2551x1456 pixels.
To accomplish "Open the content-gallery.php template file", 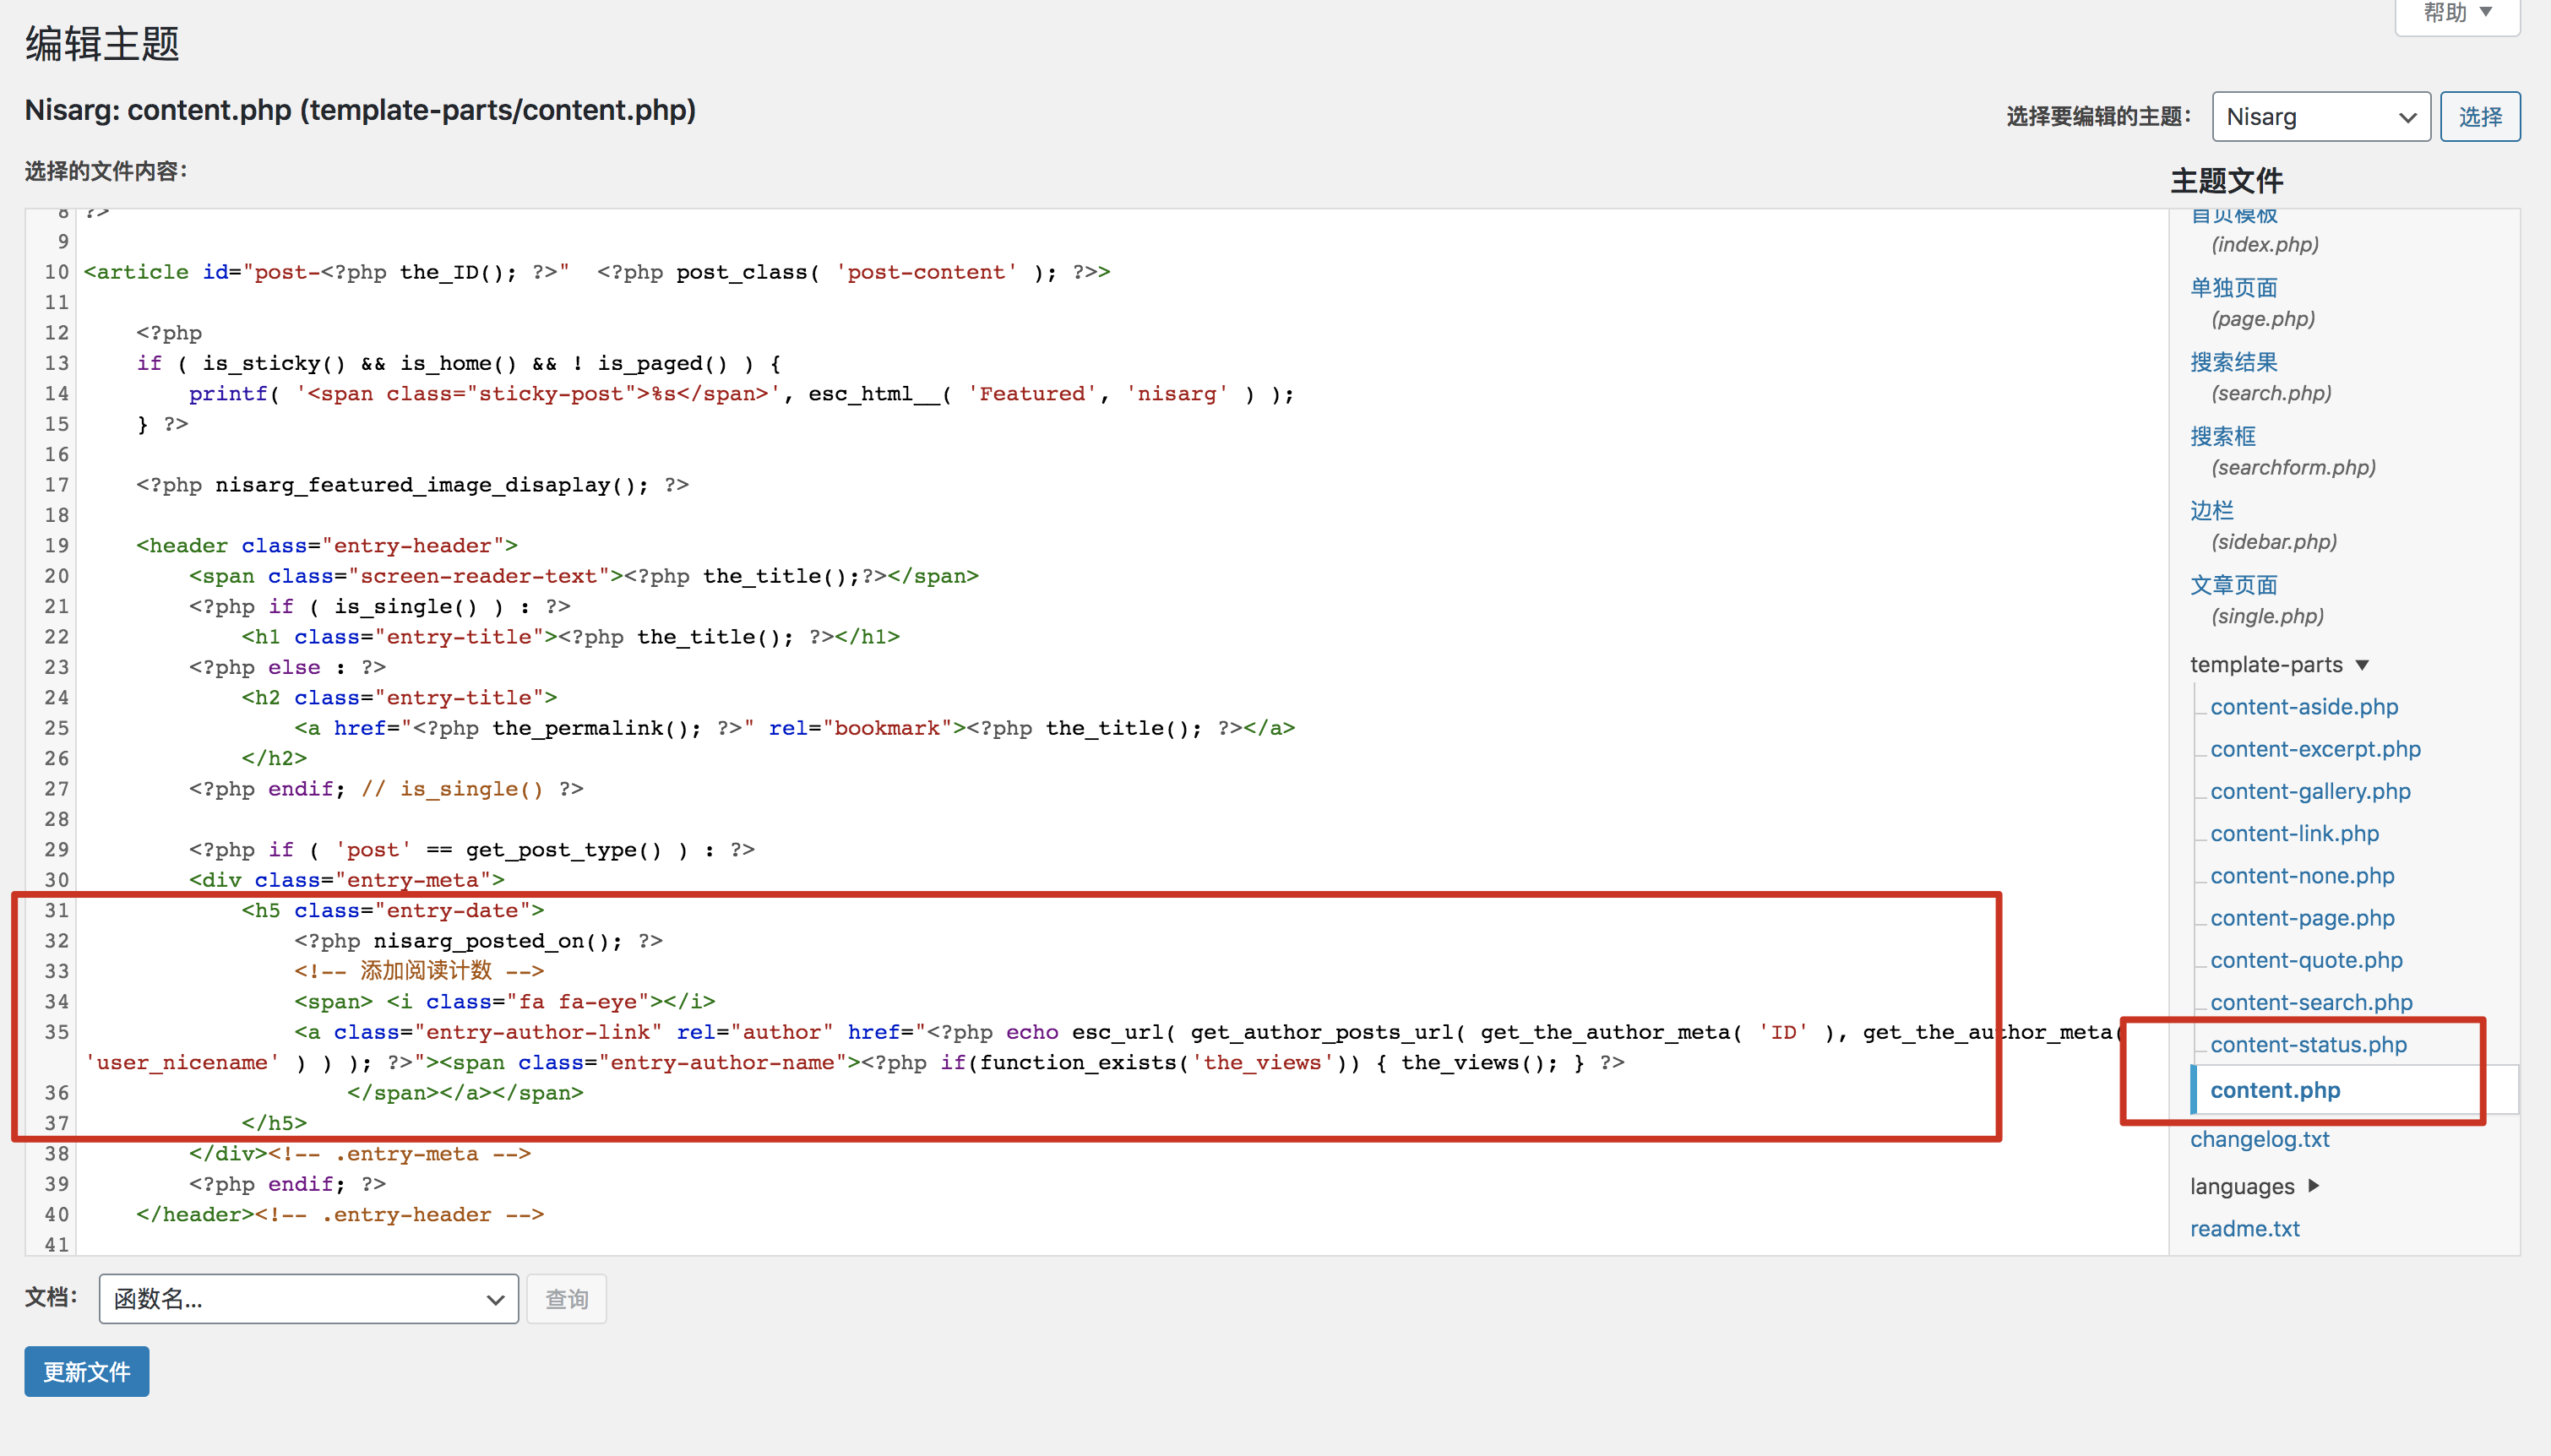I will (2311, 791).
